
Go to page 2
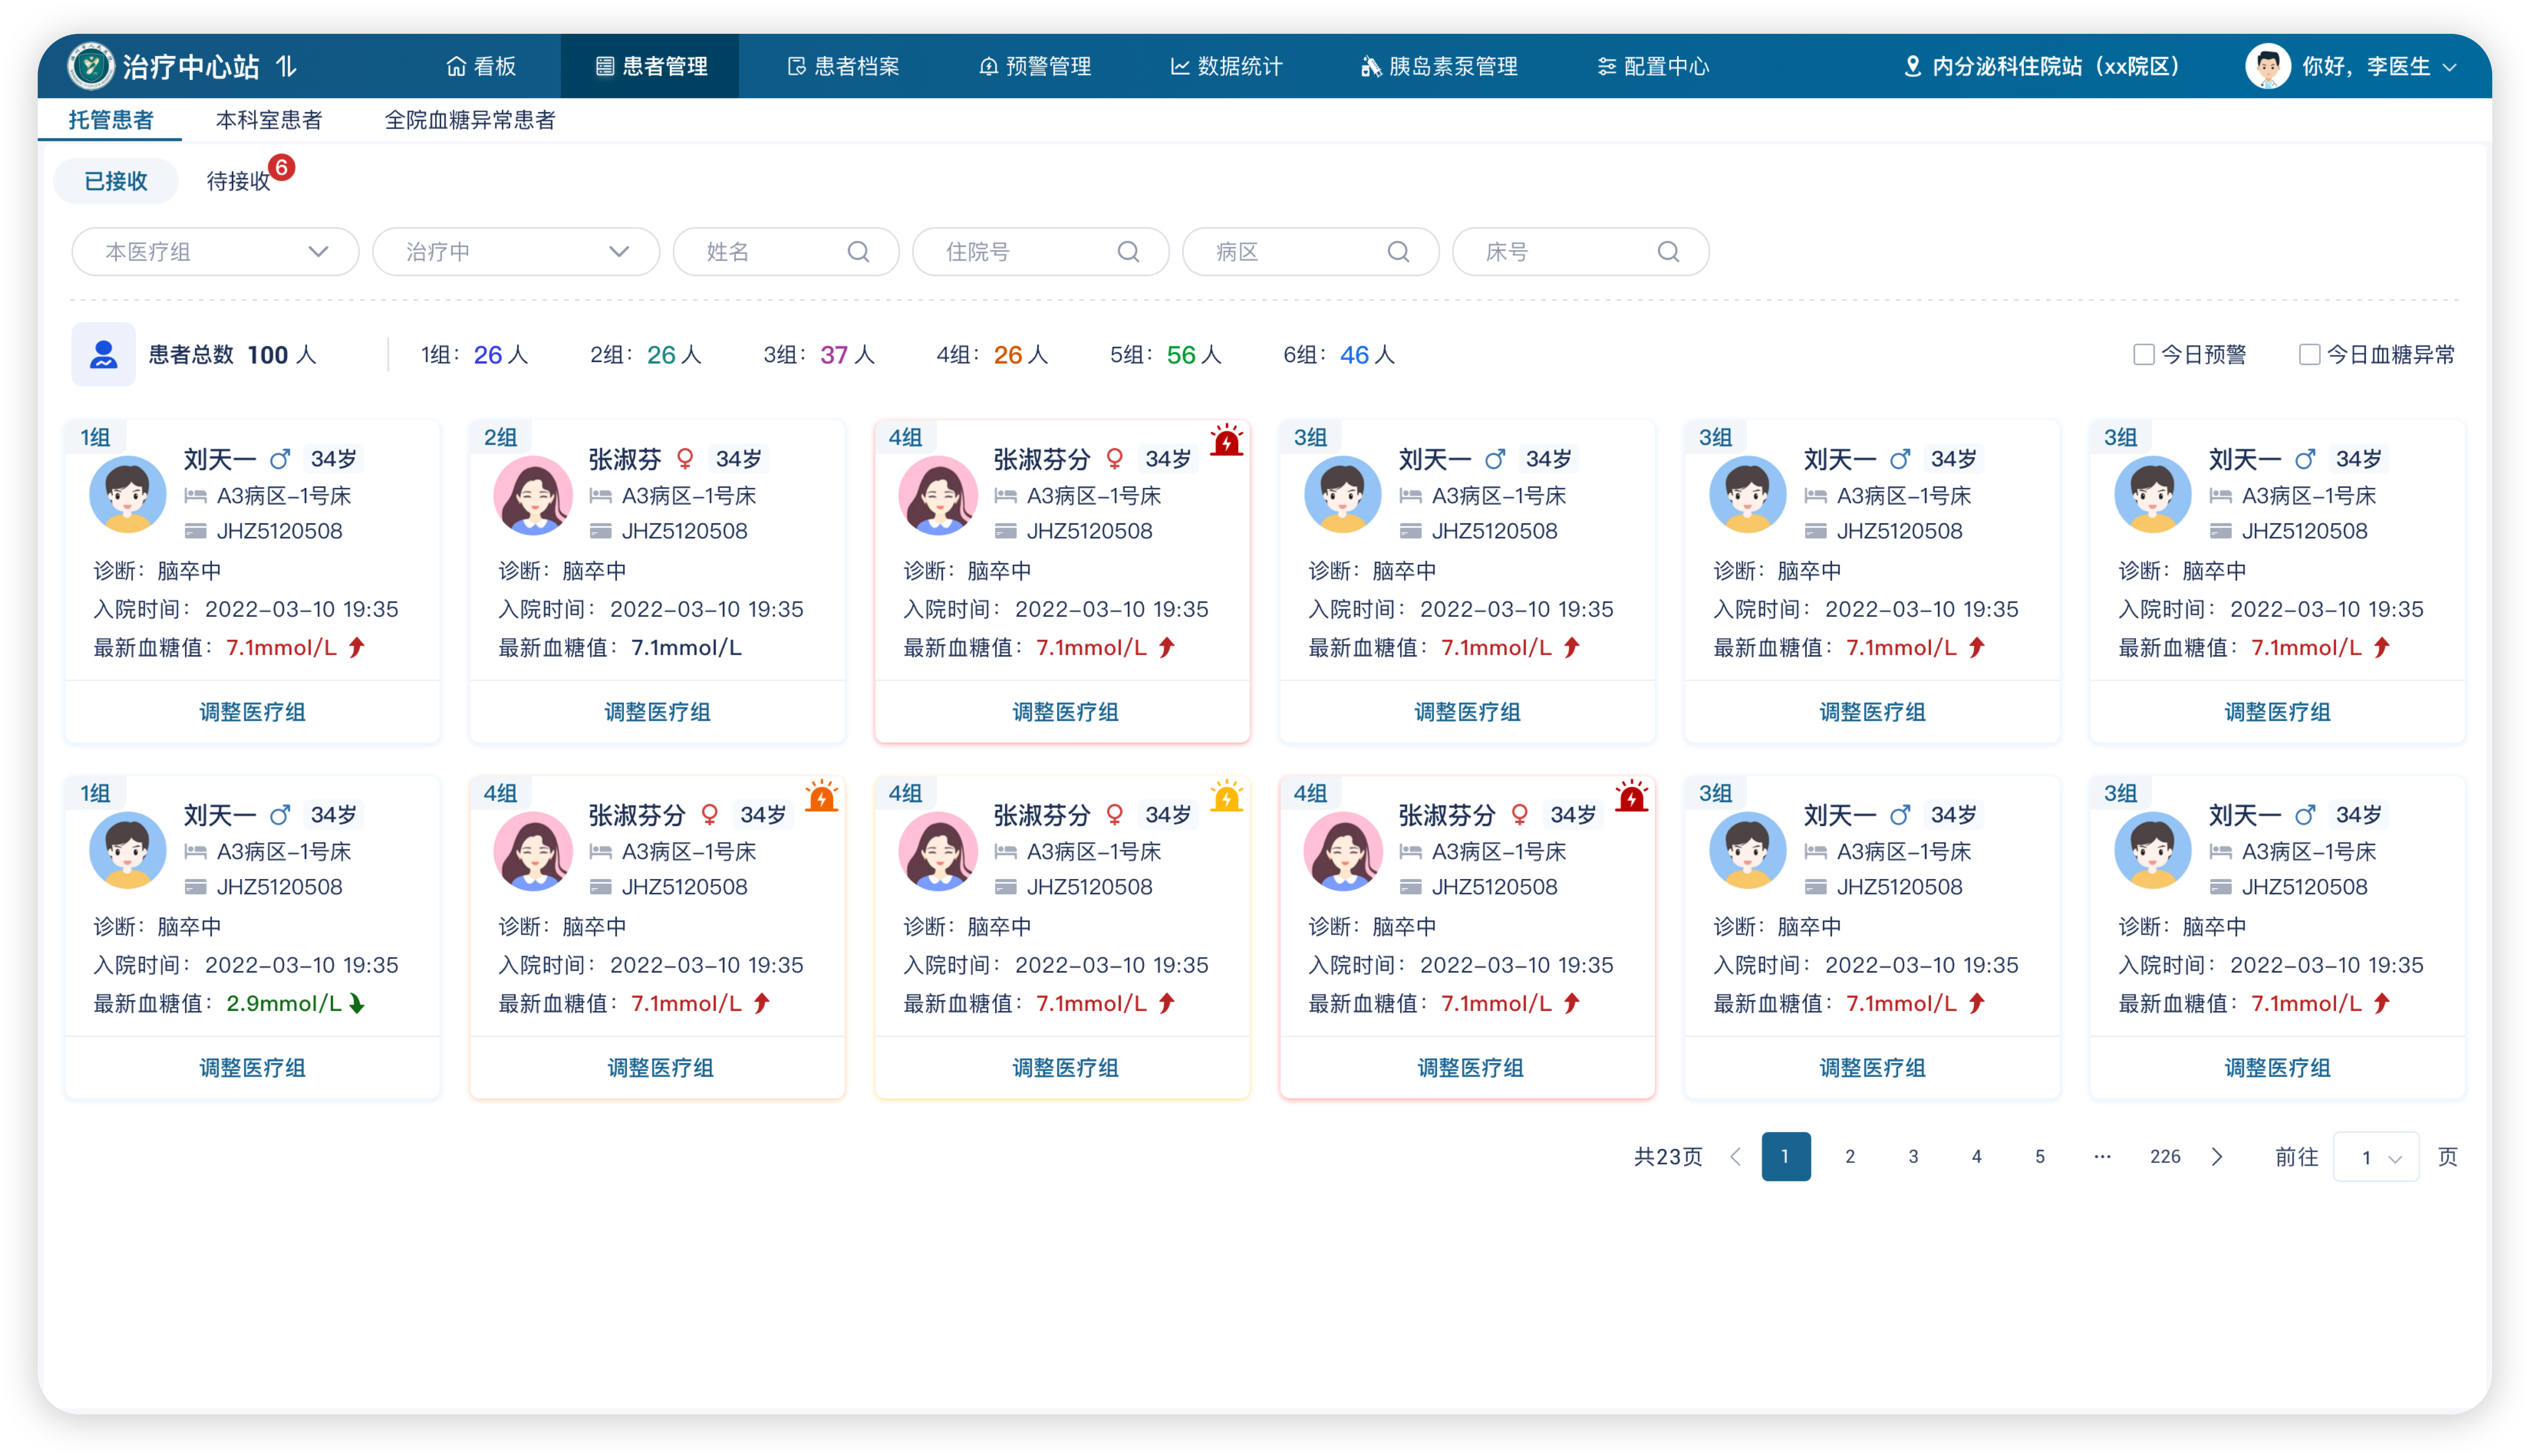coord(1850,1157)
